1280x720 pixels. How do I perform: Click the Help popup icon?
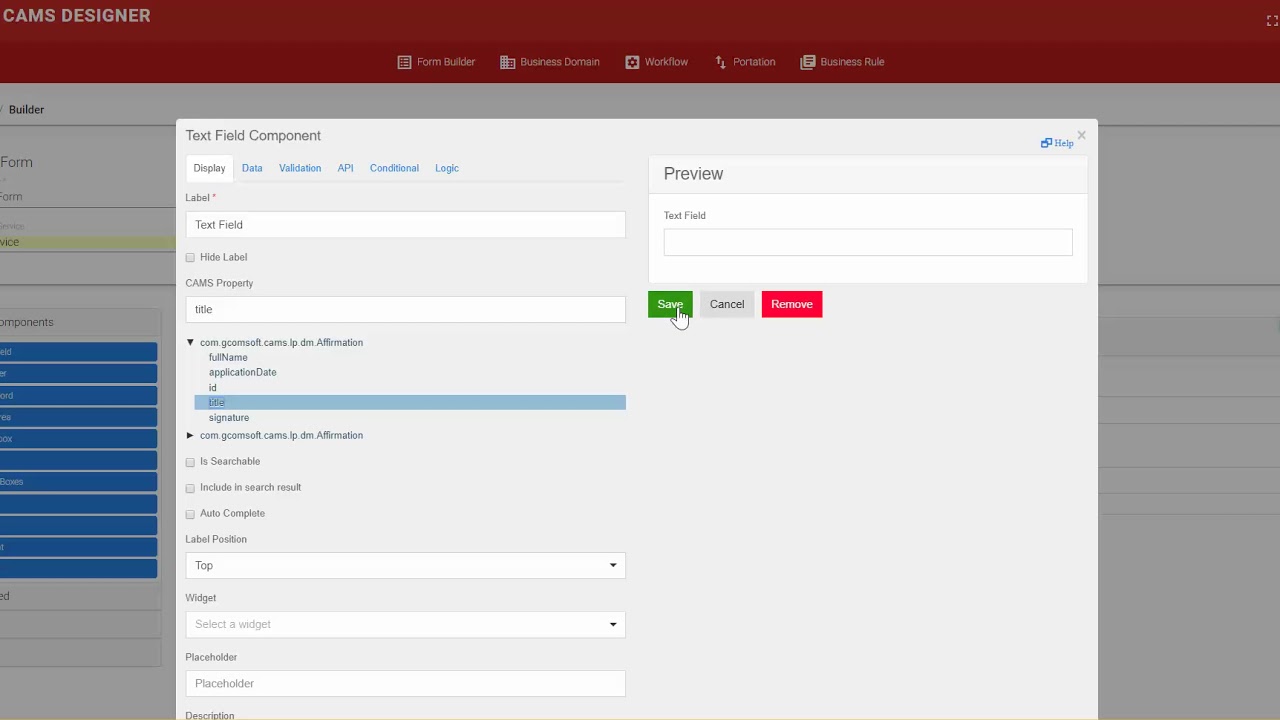click(x=1046, y=143)
